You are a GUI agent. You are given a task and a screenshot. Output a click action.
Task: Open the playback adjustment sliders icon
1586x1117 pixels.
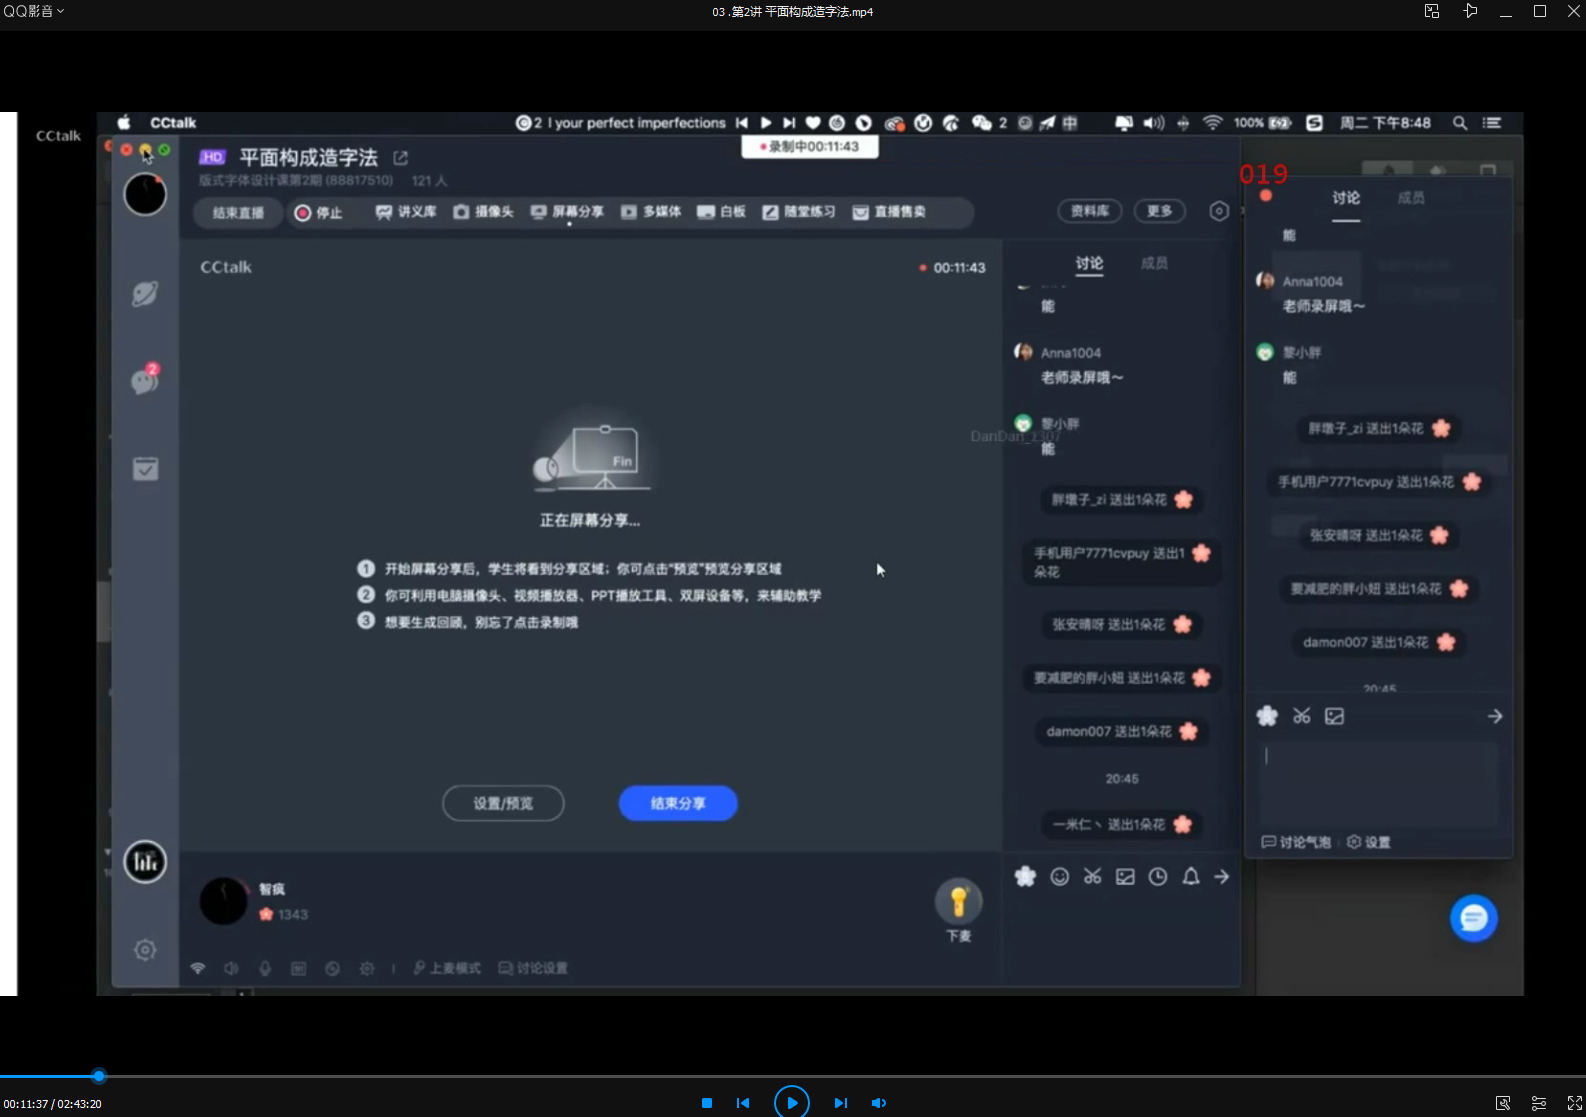1539,1103
